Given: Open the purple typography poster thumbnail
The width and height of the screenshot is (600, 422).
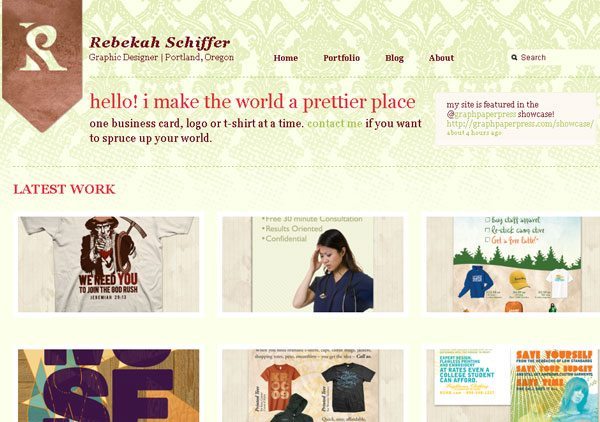Looking at the screenshot, I should [x=109, y=386].
